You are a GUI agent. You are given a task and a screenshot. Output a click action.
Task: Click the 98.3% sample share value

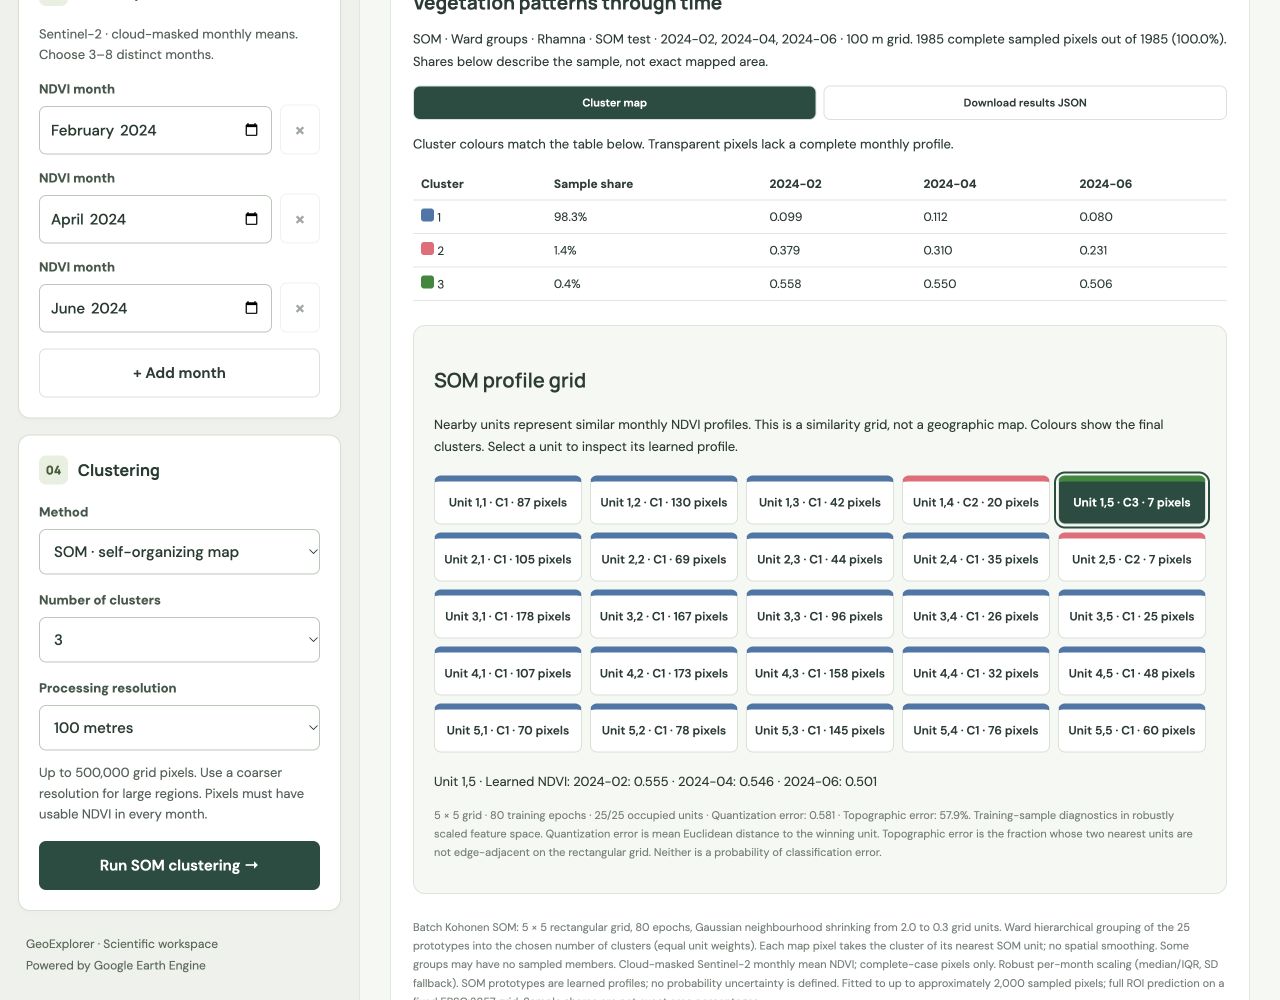[x=570, y=217]
